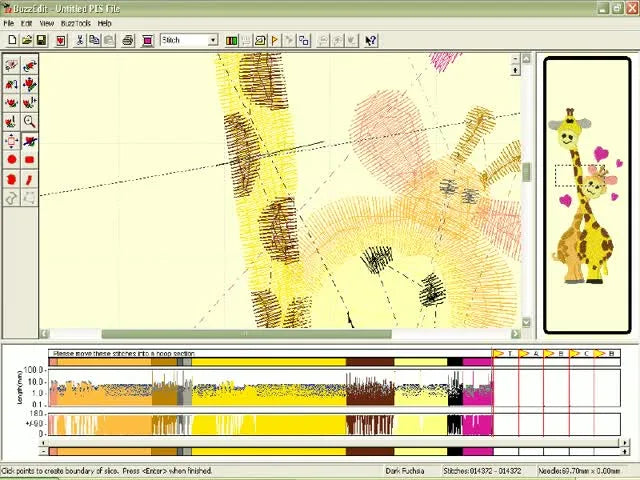
Task: Select the magnifying glass Zoom tool
Action: 29,122
